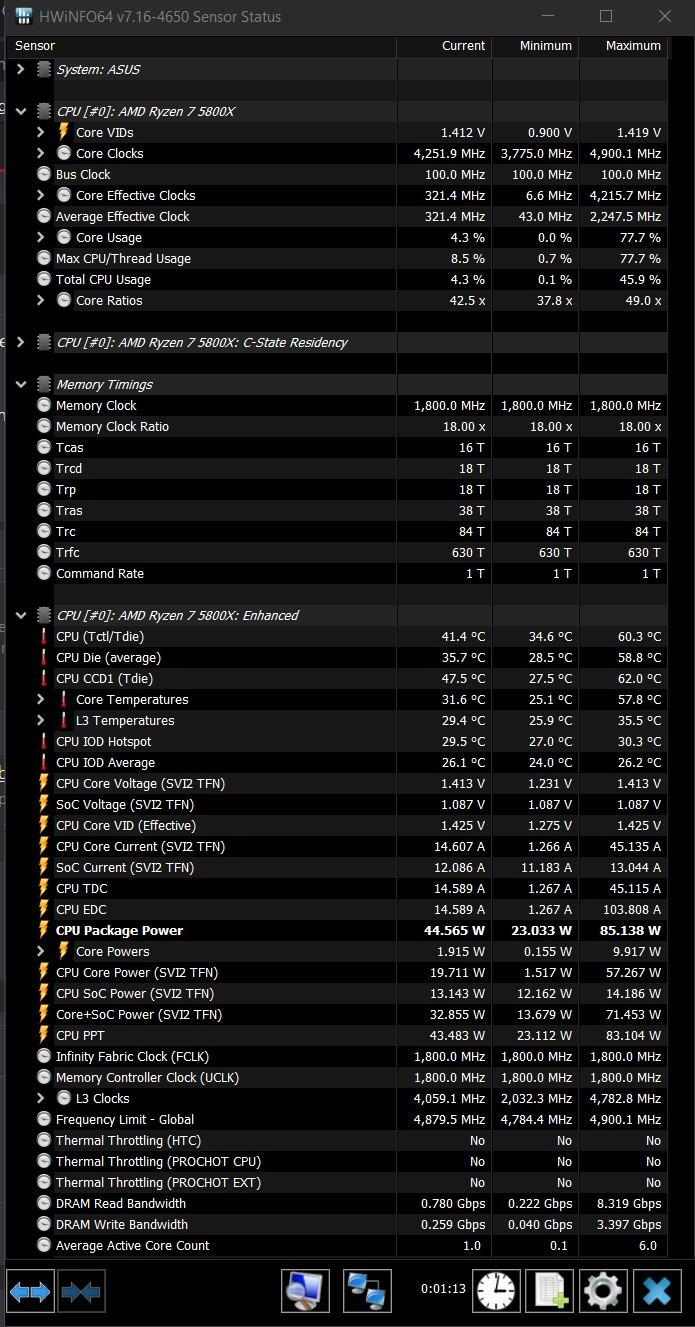Viewport: 695px width, 1327px height.
Task: Open the monitor summary icon in bottom toolbar
Action: pyautogui.click(x=306, y=1291)
